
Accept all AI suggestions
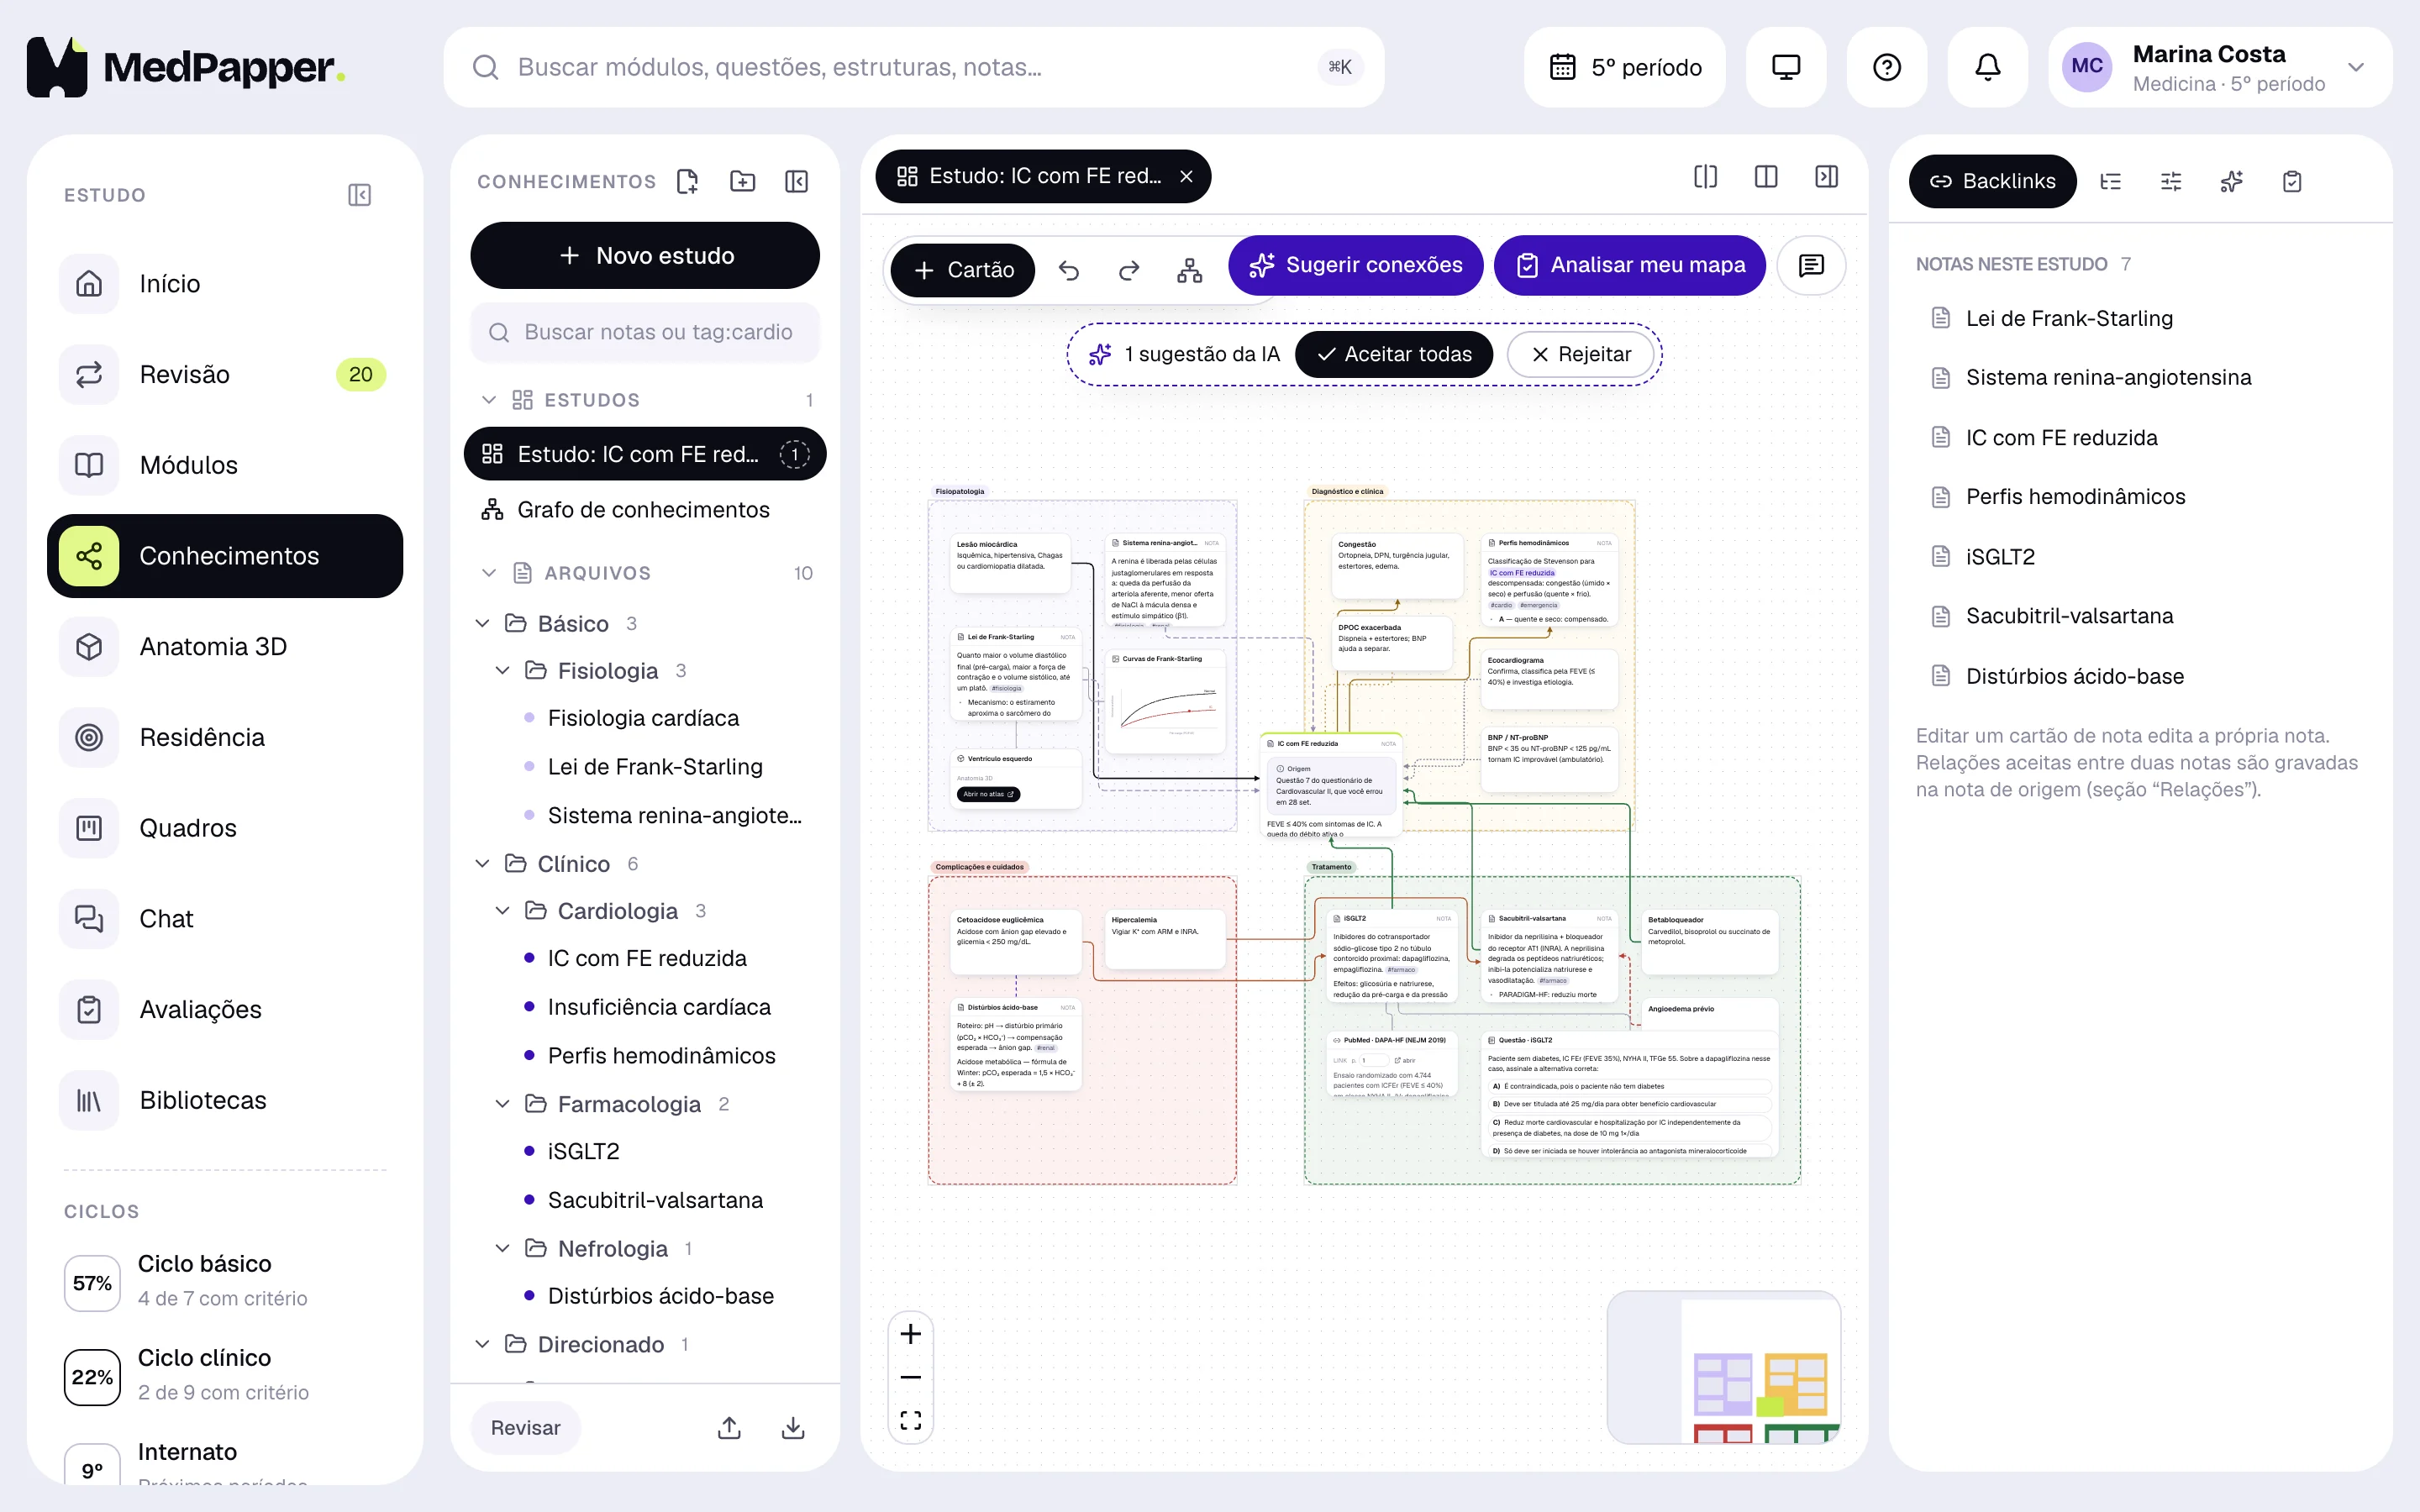pyautogui.click(x=1393, y=354)
